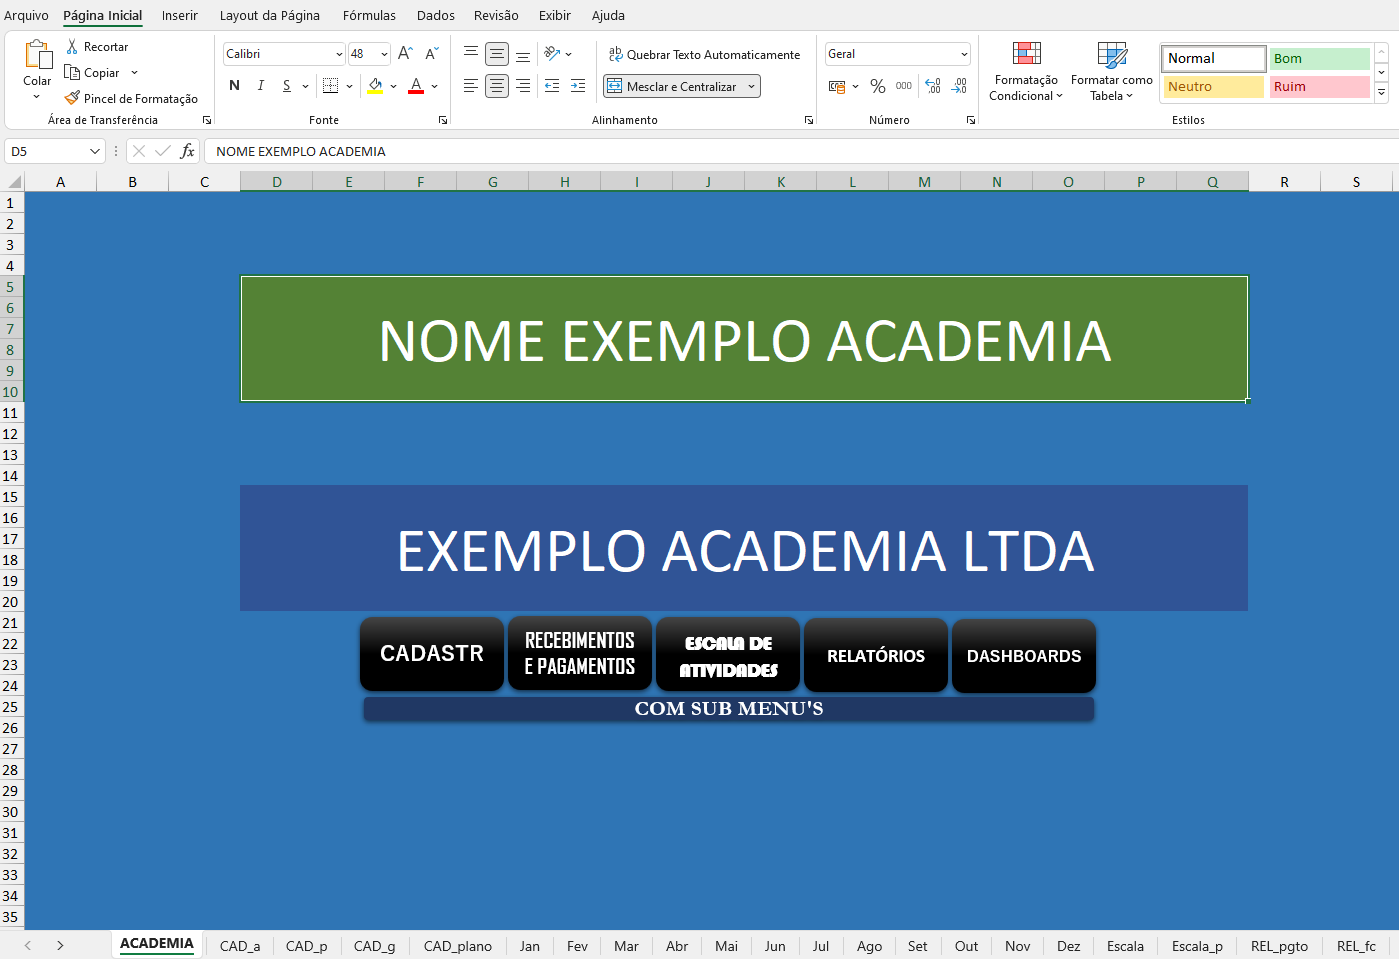The height and width of the screenshot is (959, 1399).
Task: Click the insert function fx icon
Action: click(187, 151)
